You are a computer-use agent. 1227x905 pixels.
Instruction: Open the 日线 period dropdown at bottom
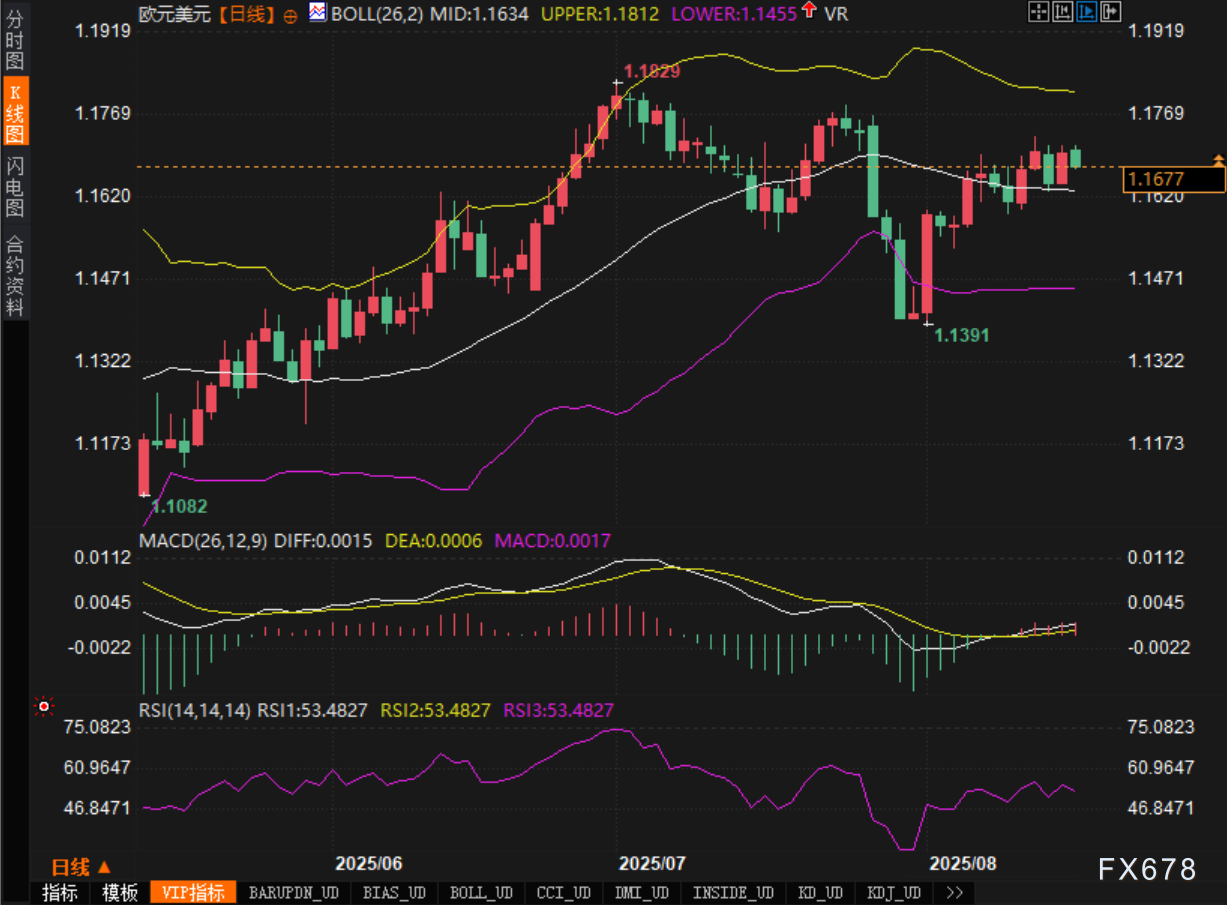82,867
